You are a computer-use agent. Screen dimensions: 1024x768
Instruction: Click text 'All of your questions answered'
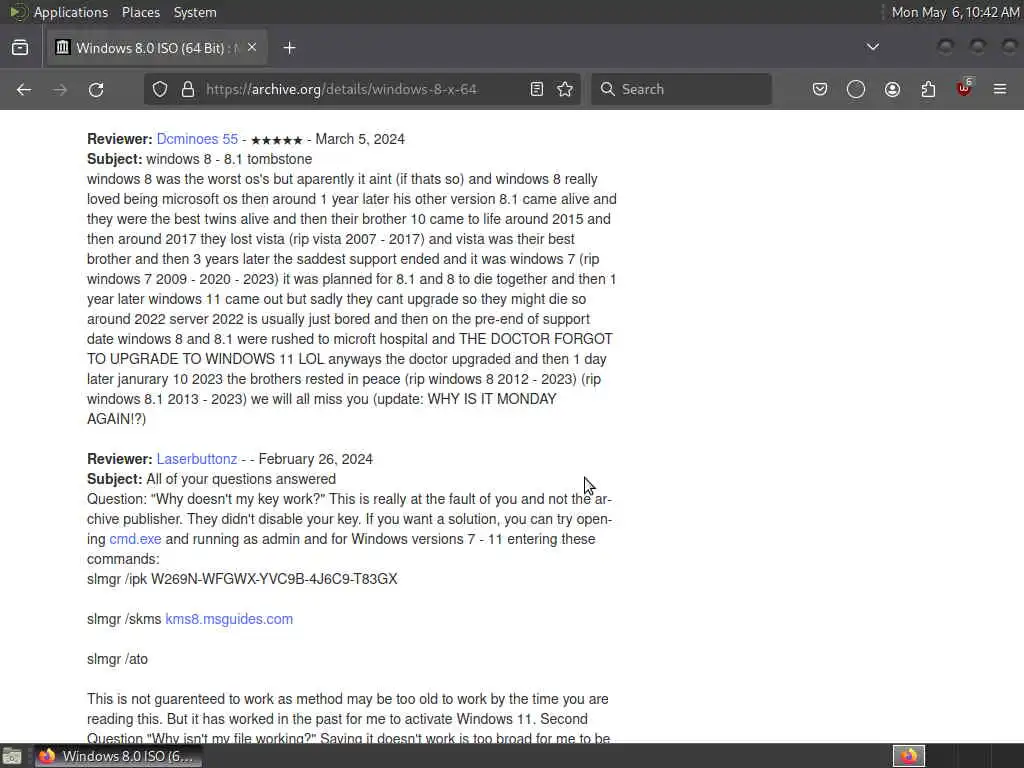pos(241,479)
